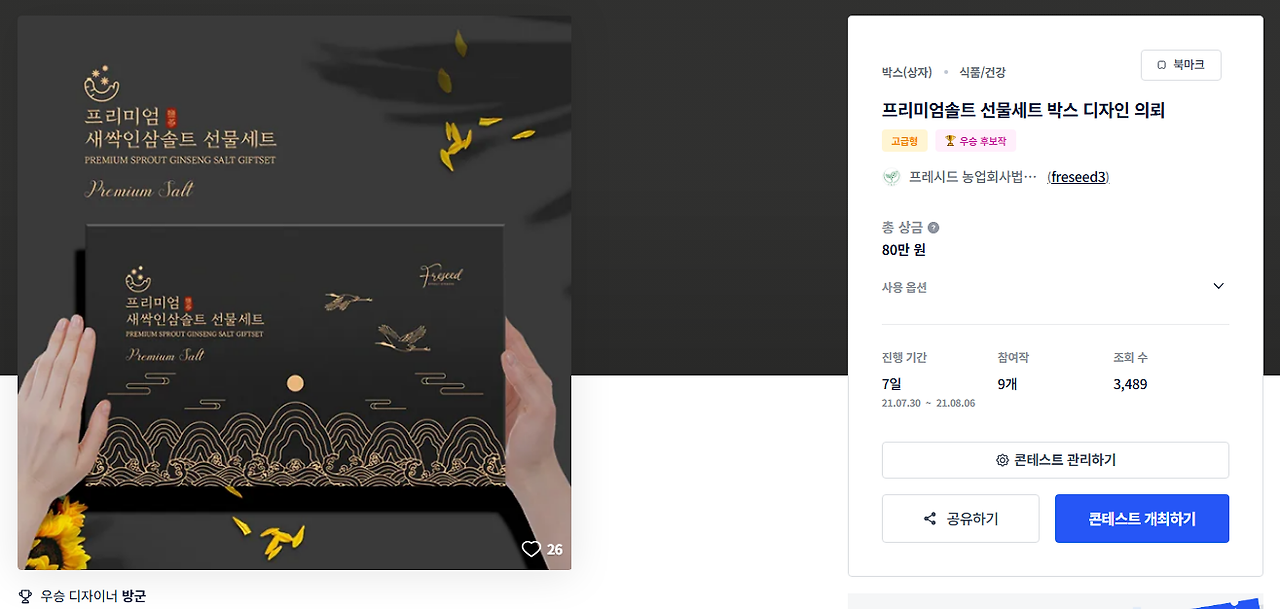Open winner designer 방군 profile
The image size is (1280, 609).
(134, 596)
